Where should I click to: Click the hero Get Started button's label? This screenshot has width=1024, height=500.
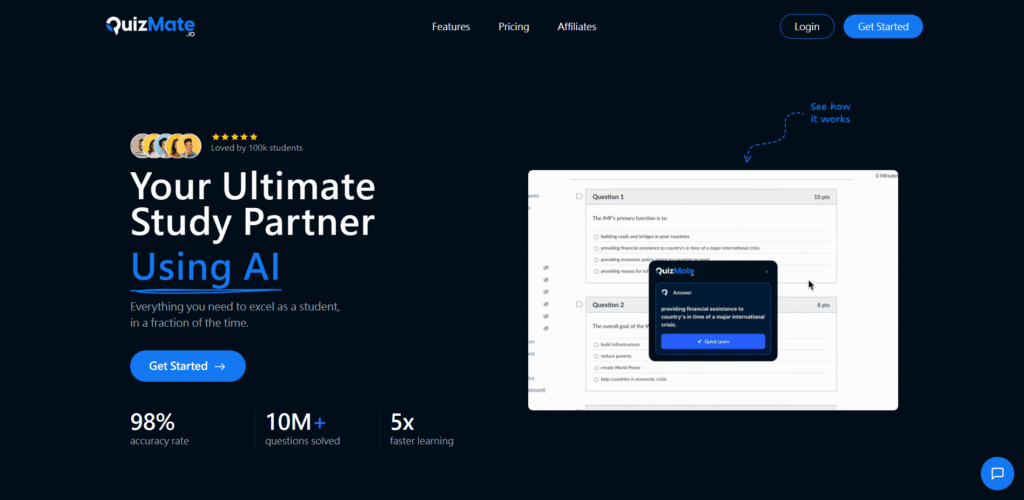pyautogui.click(x=178, y=366)
